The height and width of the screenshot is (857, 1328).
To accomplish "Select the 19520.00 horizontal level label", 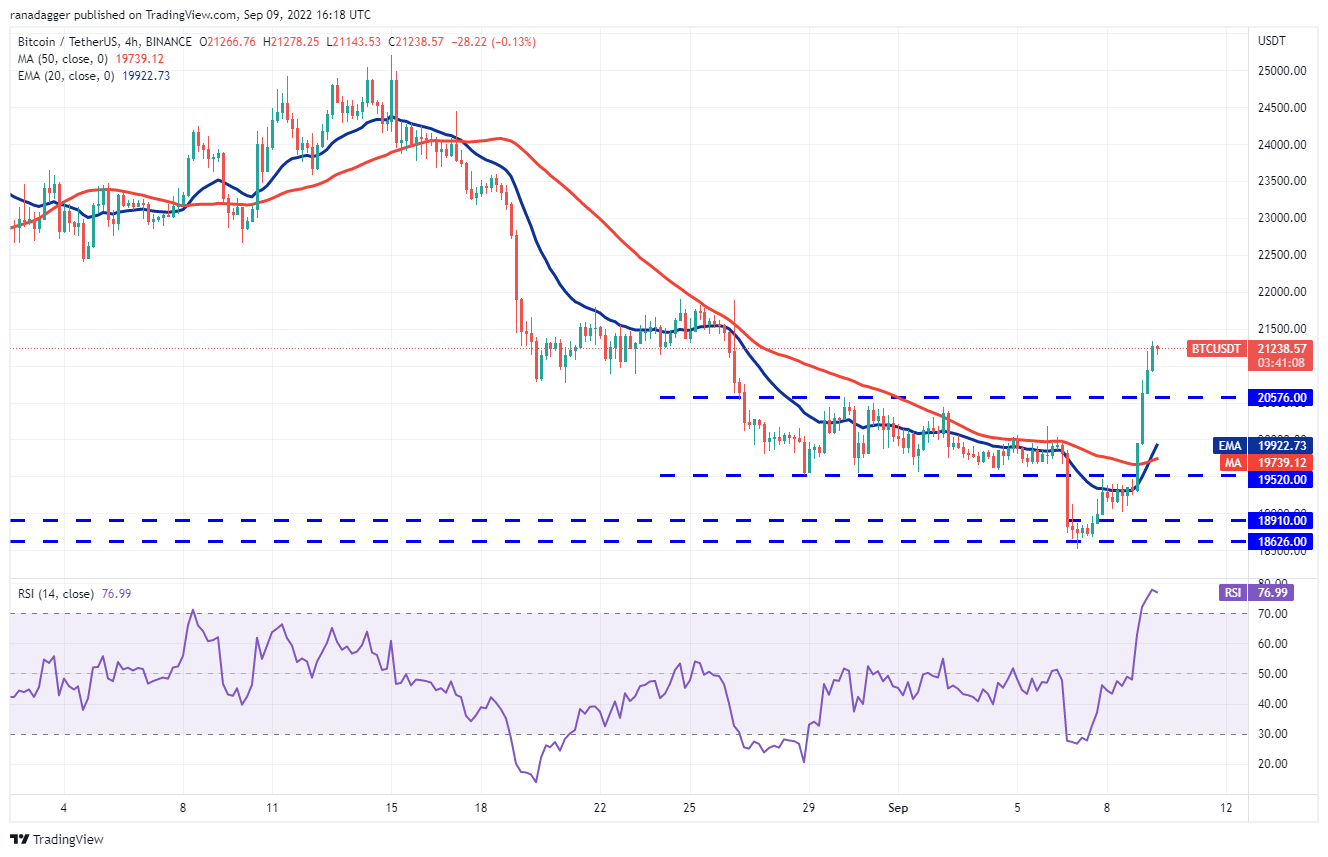I will coord(1284,480).
